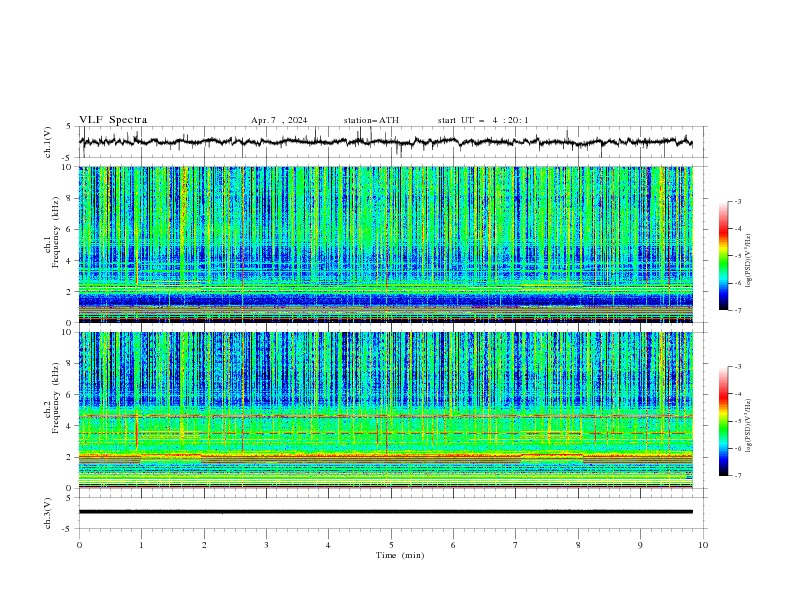The width and height of the screenshot is (792, 612).
Task: Click inside the ch.1 spectrogram panel
Action: 386,244
